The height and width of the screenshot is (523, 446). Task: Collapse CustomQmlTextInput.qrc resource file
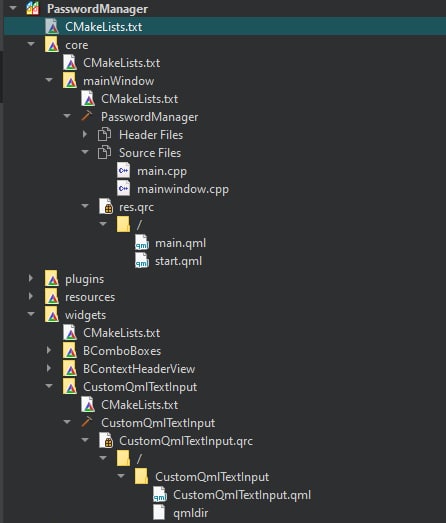(85, 440)
